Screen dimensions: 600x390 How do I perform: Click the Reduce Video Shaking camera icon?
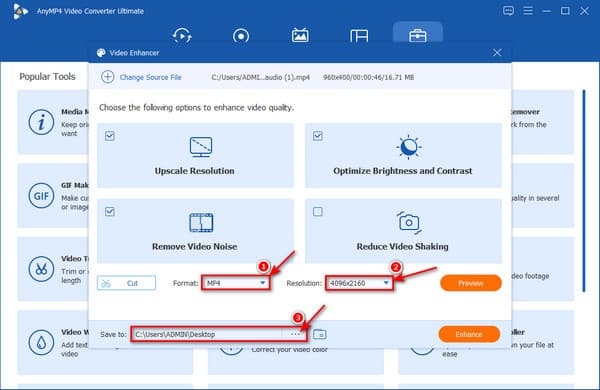(409, 223)
